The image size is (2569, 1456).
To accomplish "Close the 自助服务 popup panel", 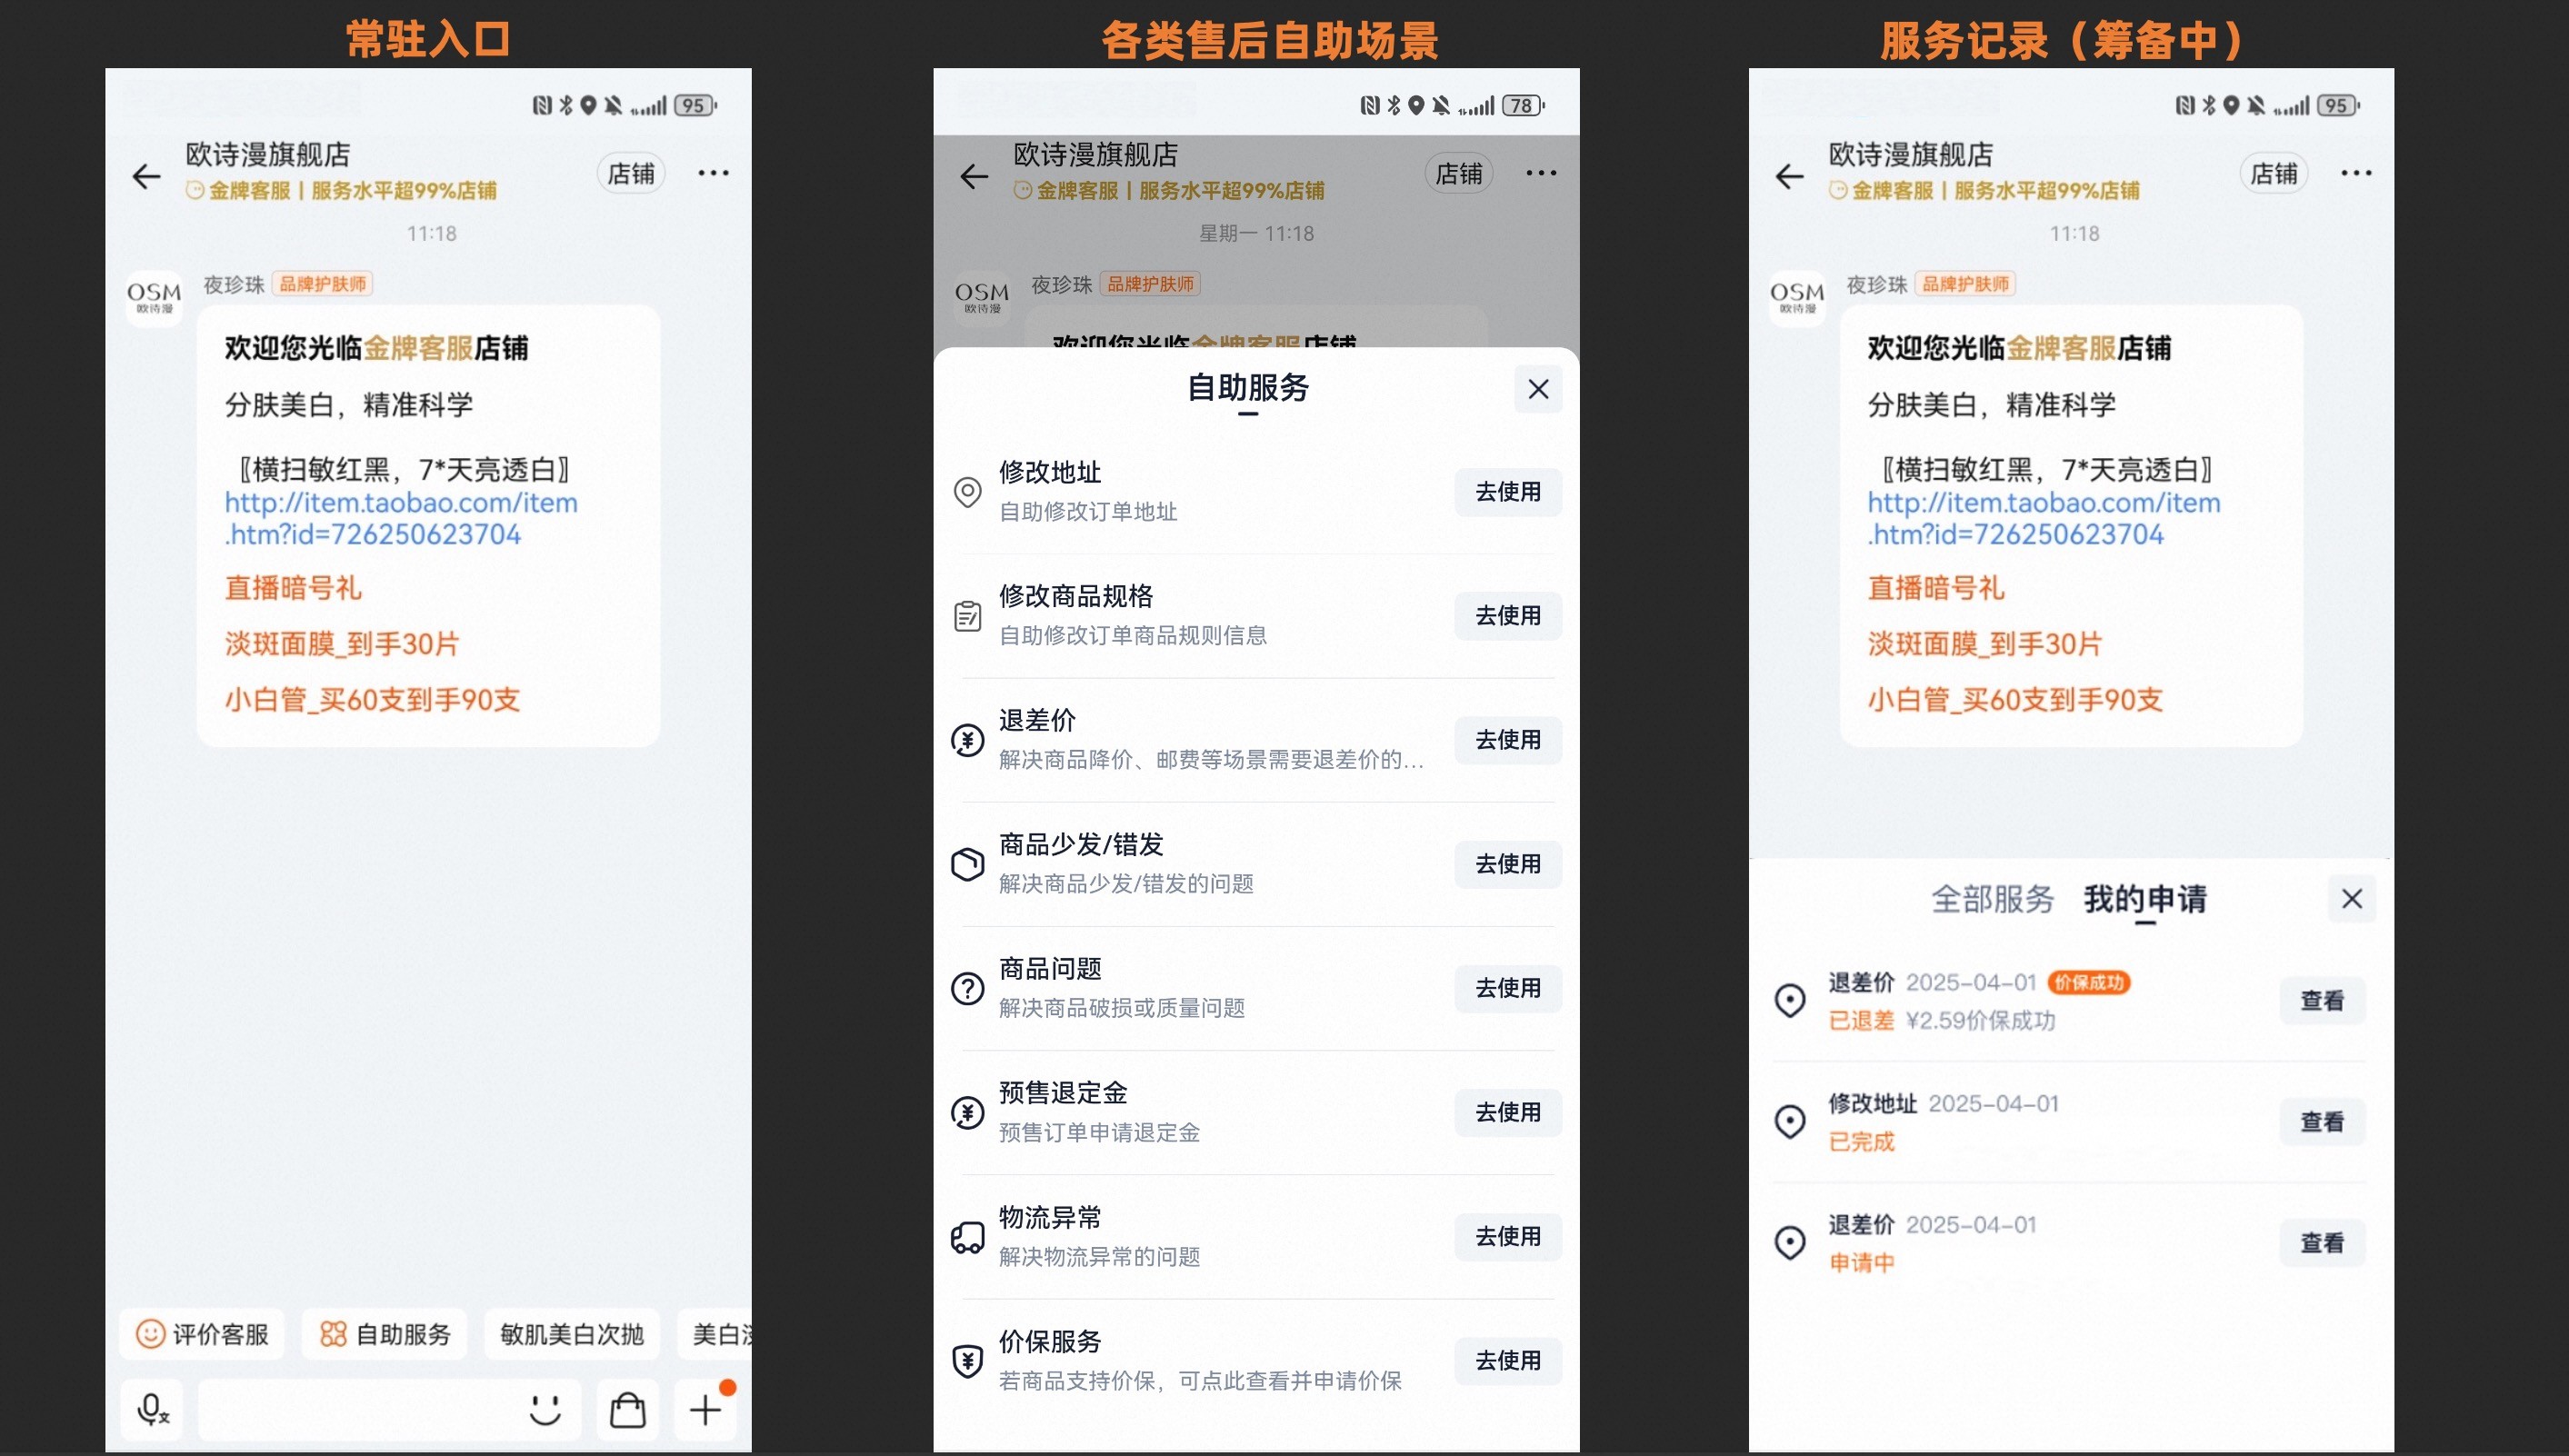I will (1538, 389).
